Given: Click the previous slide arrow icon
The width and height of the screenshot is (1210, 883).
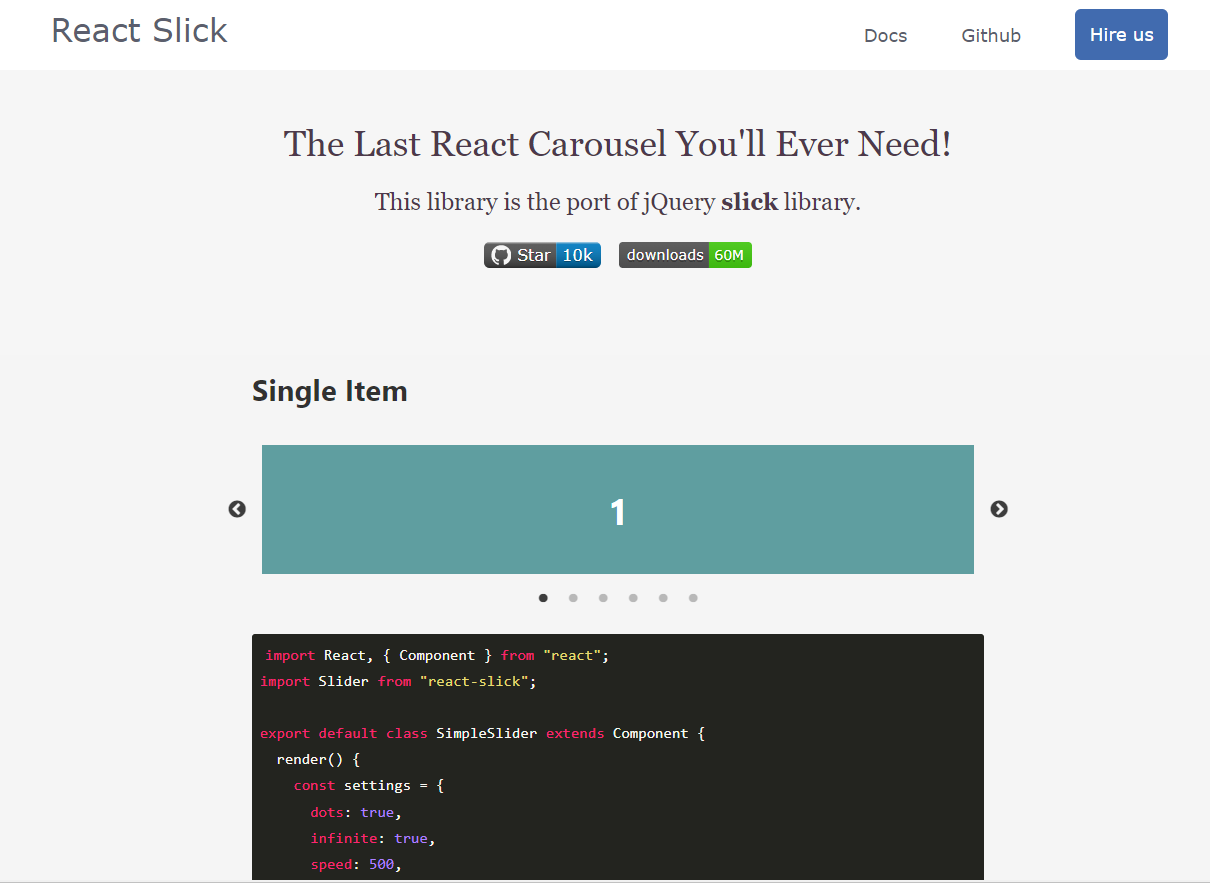Looking at the screenshot, I should coord(237,509).
